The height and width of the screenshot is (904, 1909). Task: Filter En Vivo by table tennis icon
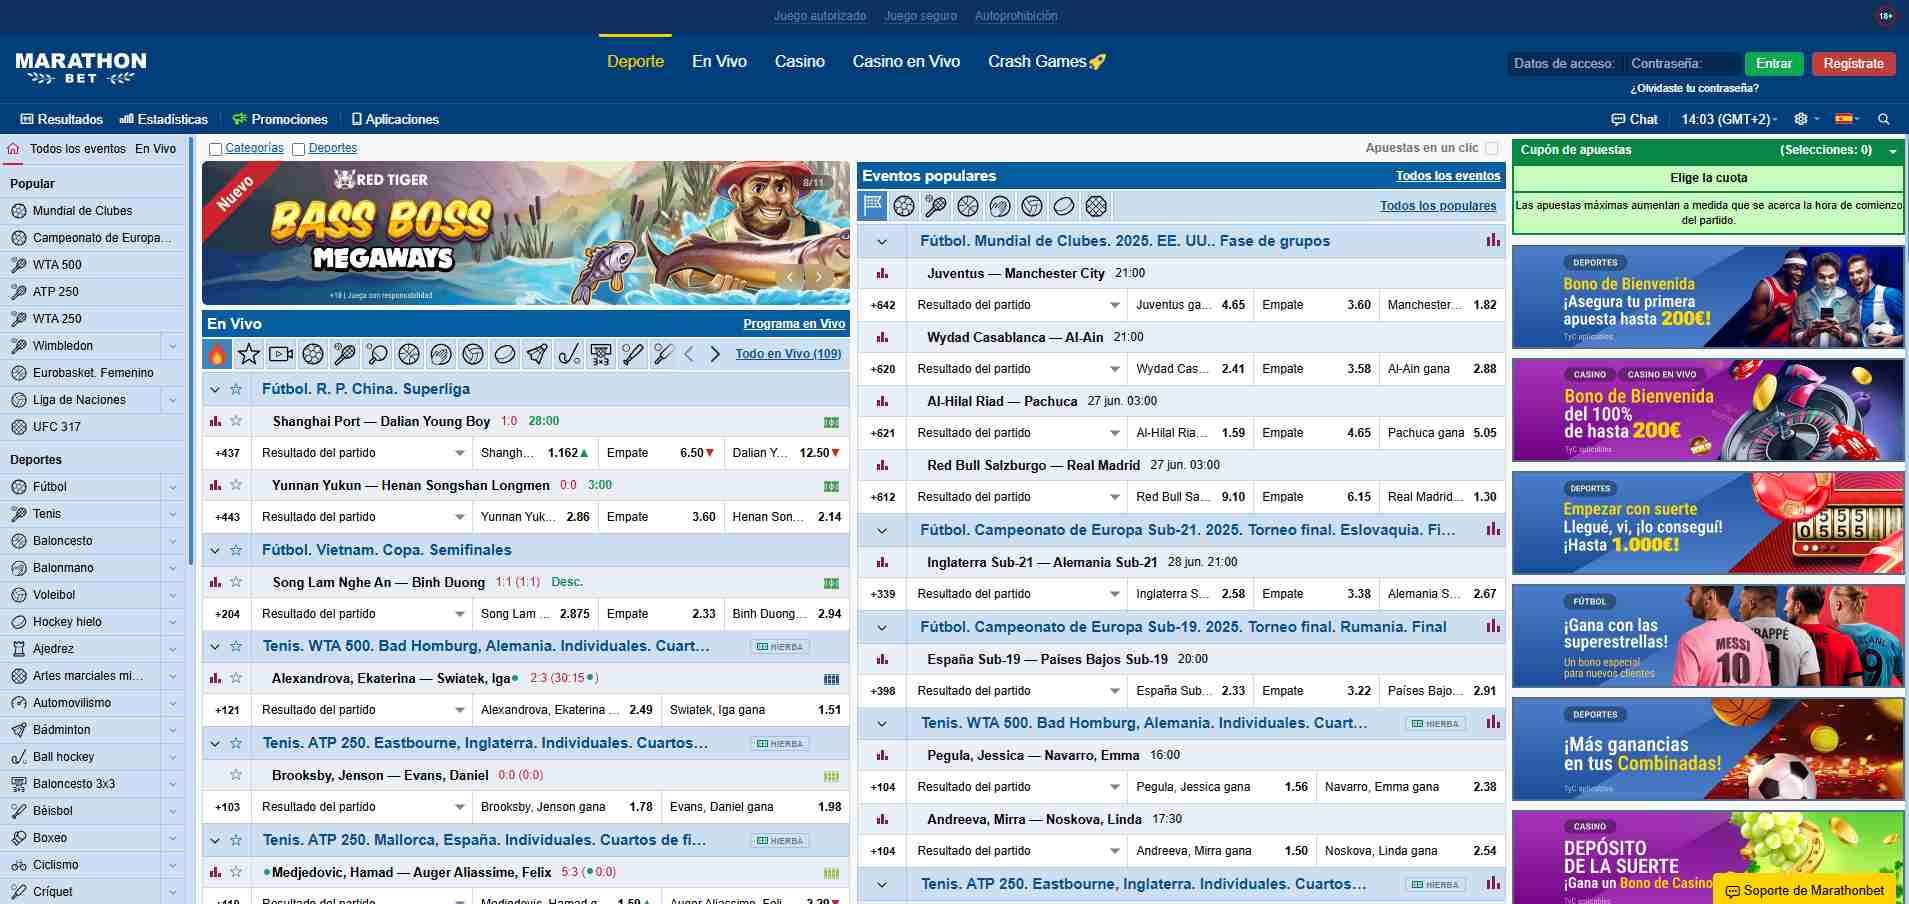click(377, 354)
